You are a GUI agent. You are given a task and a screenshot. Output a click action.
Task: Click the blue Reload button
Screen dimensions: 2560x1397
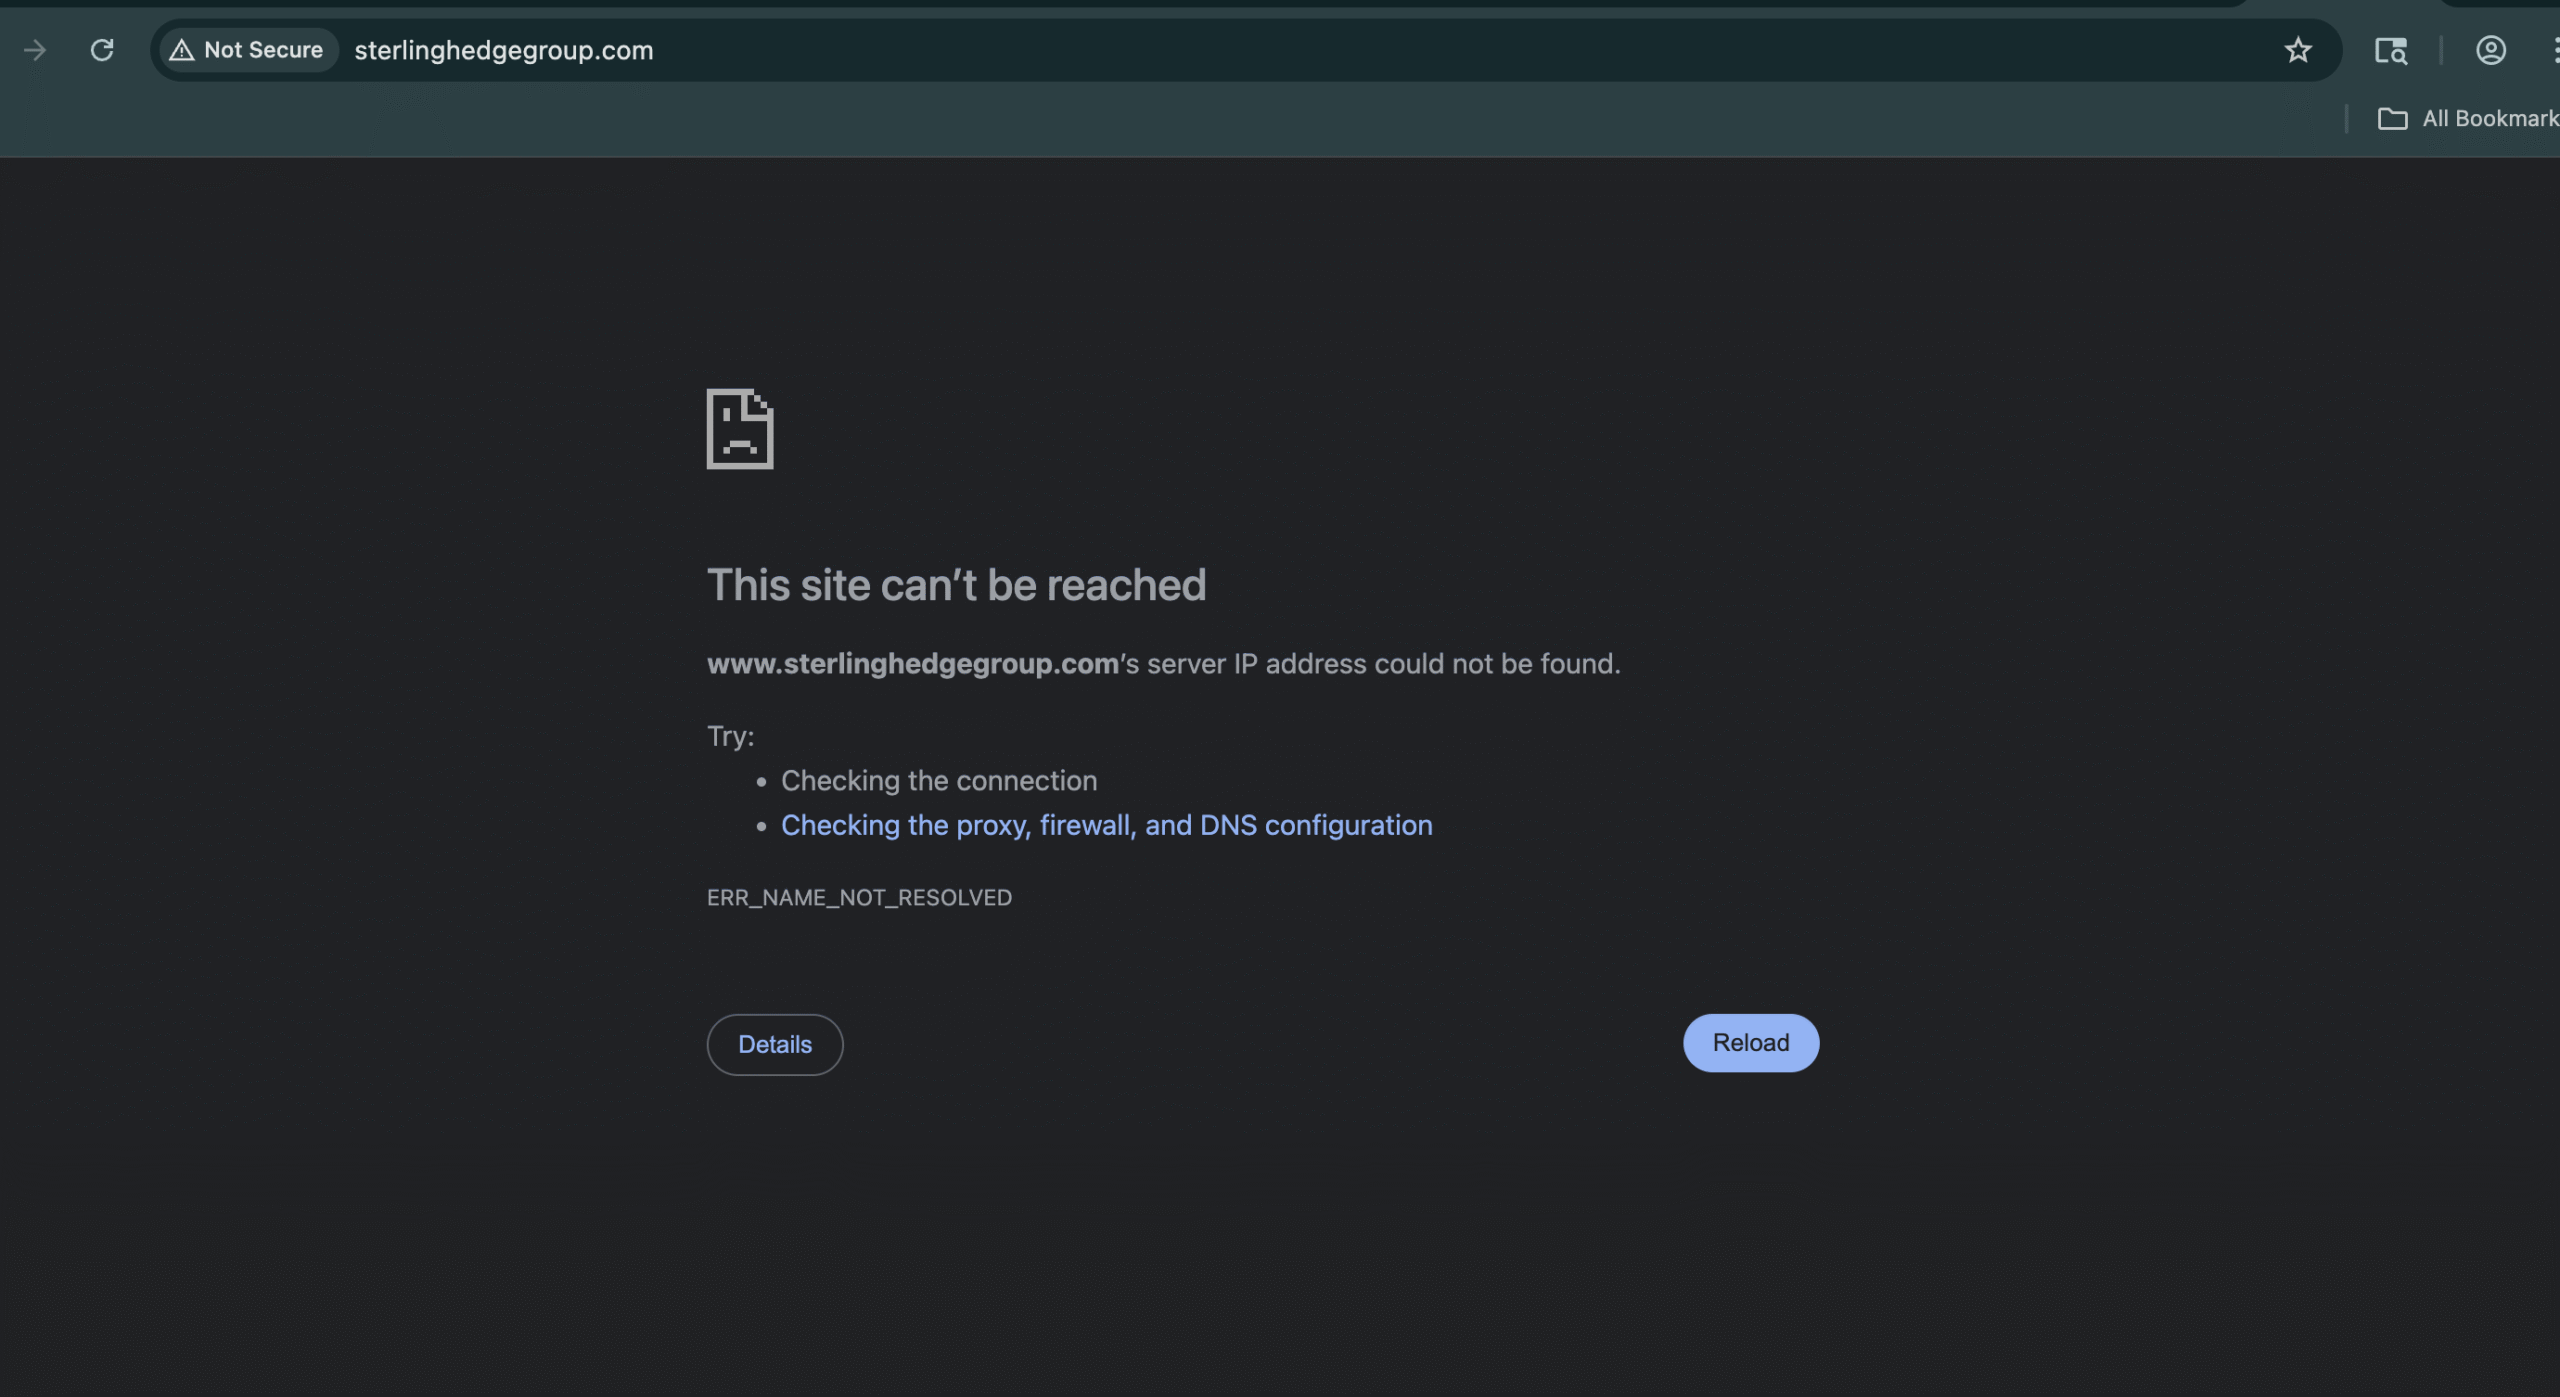coord(1750,1043)
